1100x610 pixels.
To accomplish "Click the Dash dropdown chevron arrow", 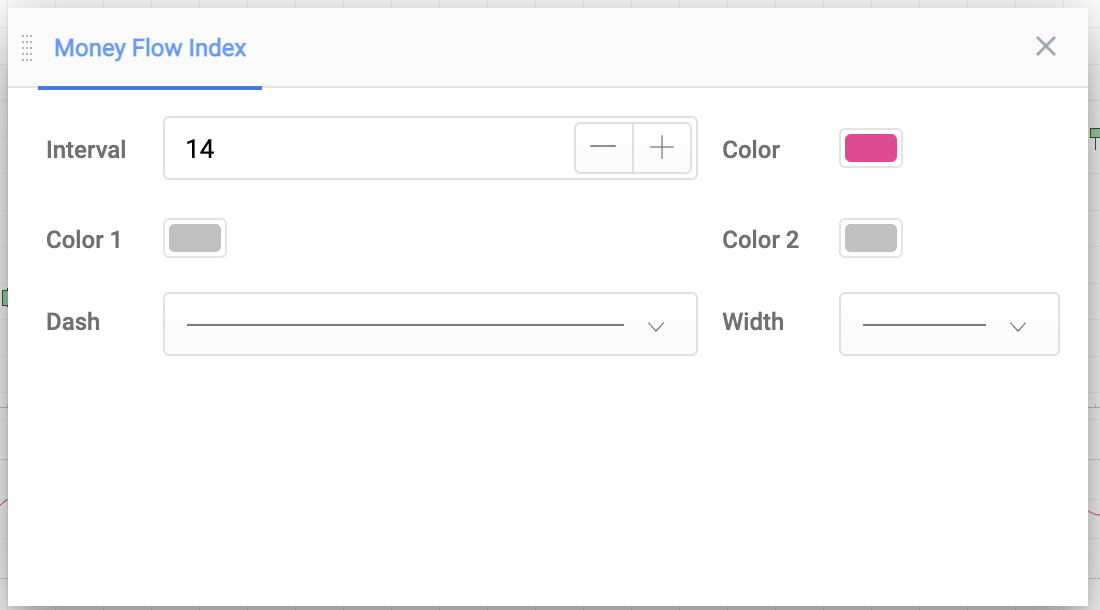I will [656, 326].
